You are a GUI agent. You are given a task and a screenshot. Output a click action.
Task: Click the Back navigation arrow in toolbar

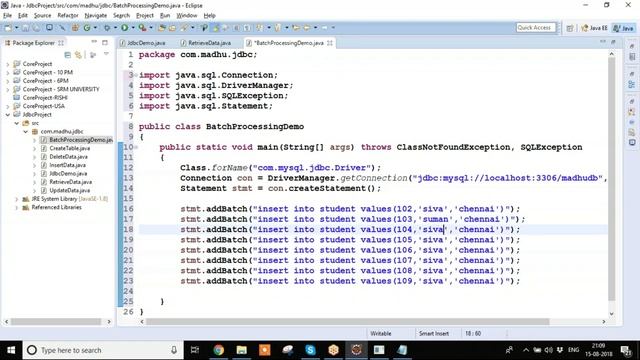click(307, 28)
